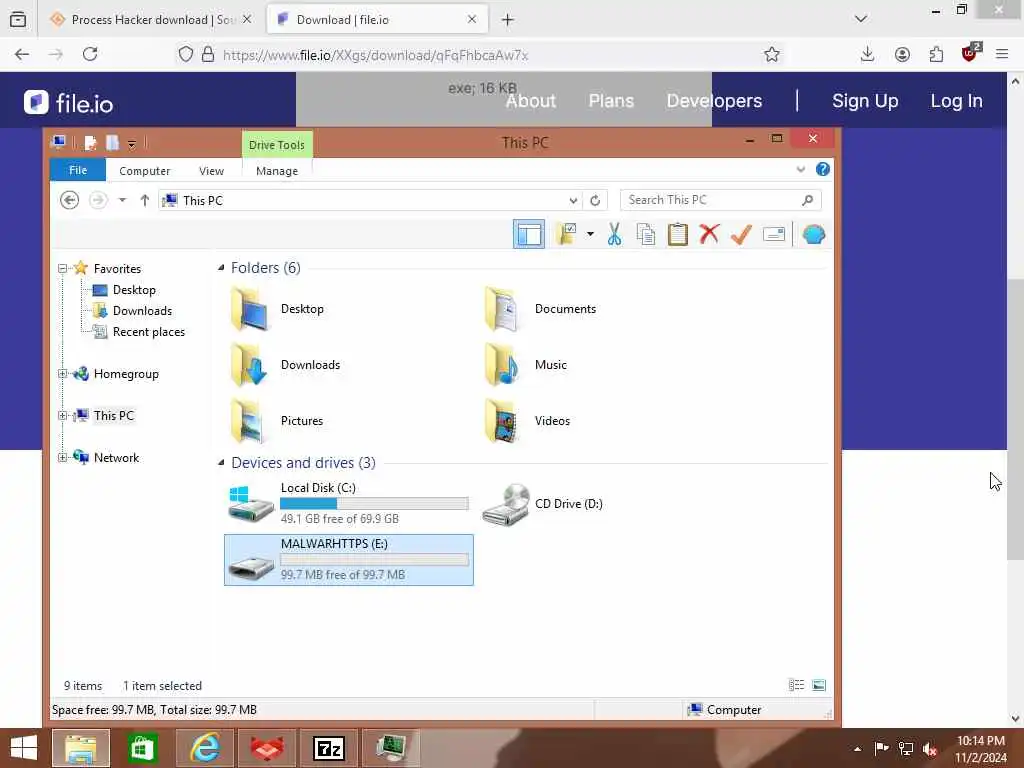Click the Drive Tools contextual tab

tap(277, 145)
